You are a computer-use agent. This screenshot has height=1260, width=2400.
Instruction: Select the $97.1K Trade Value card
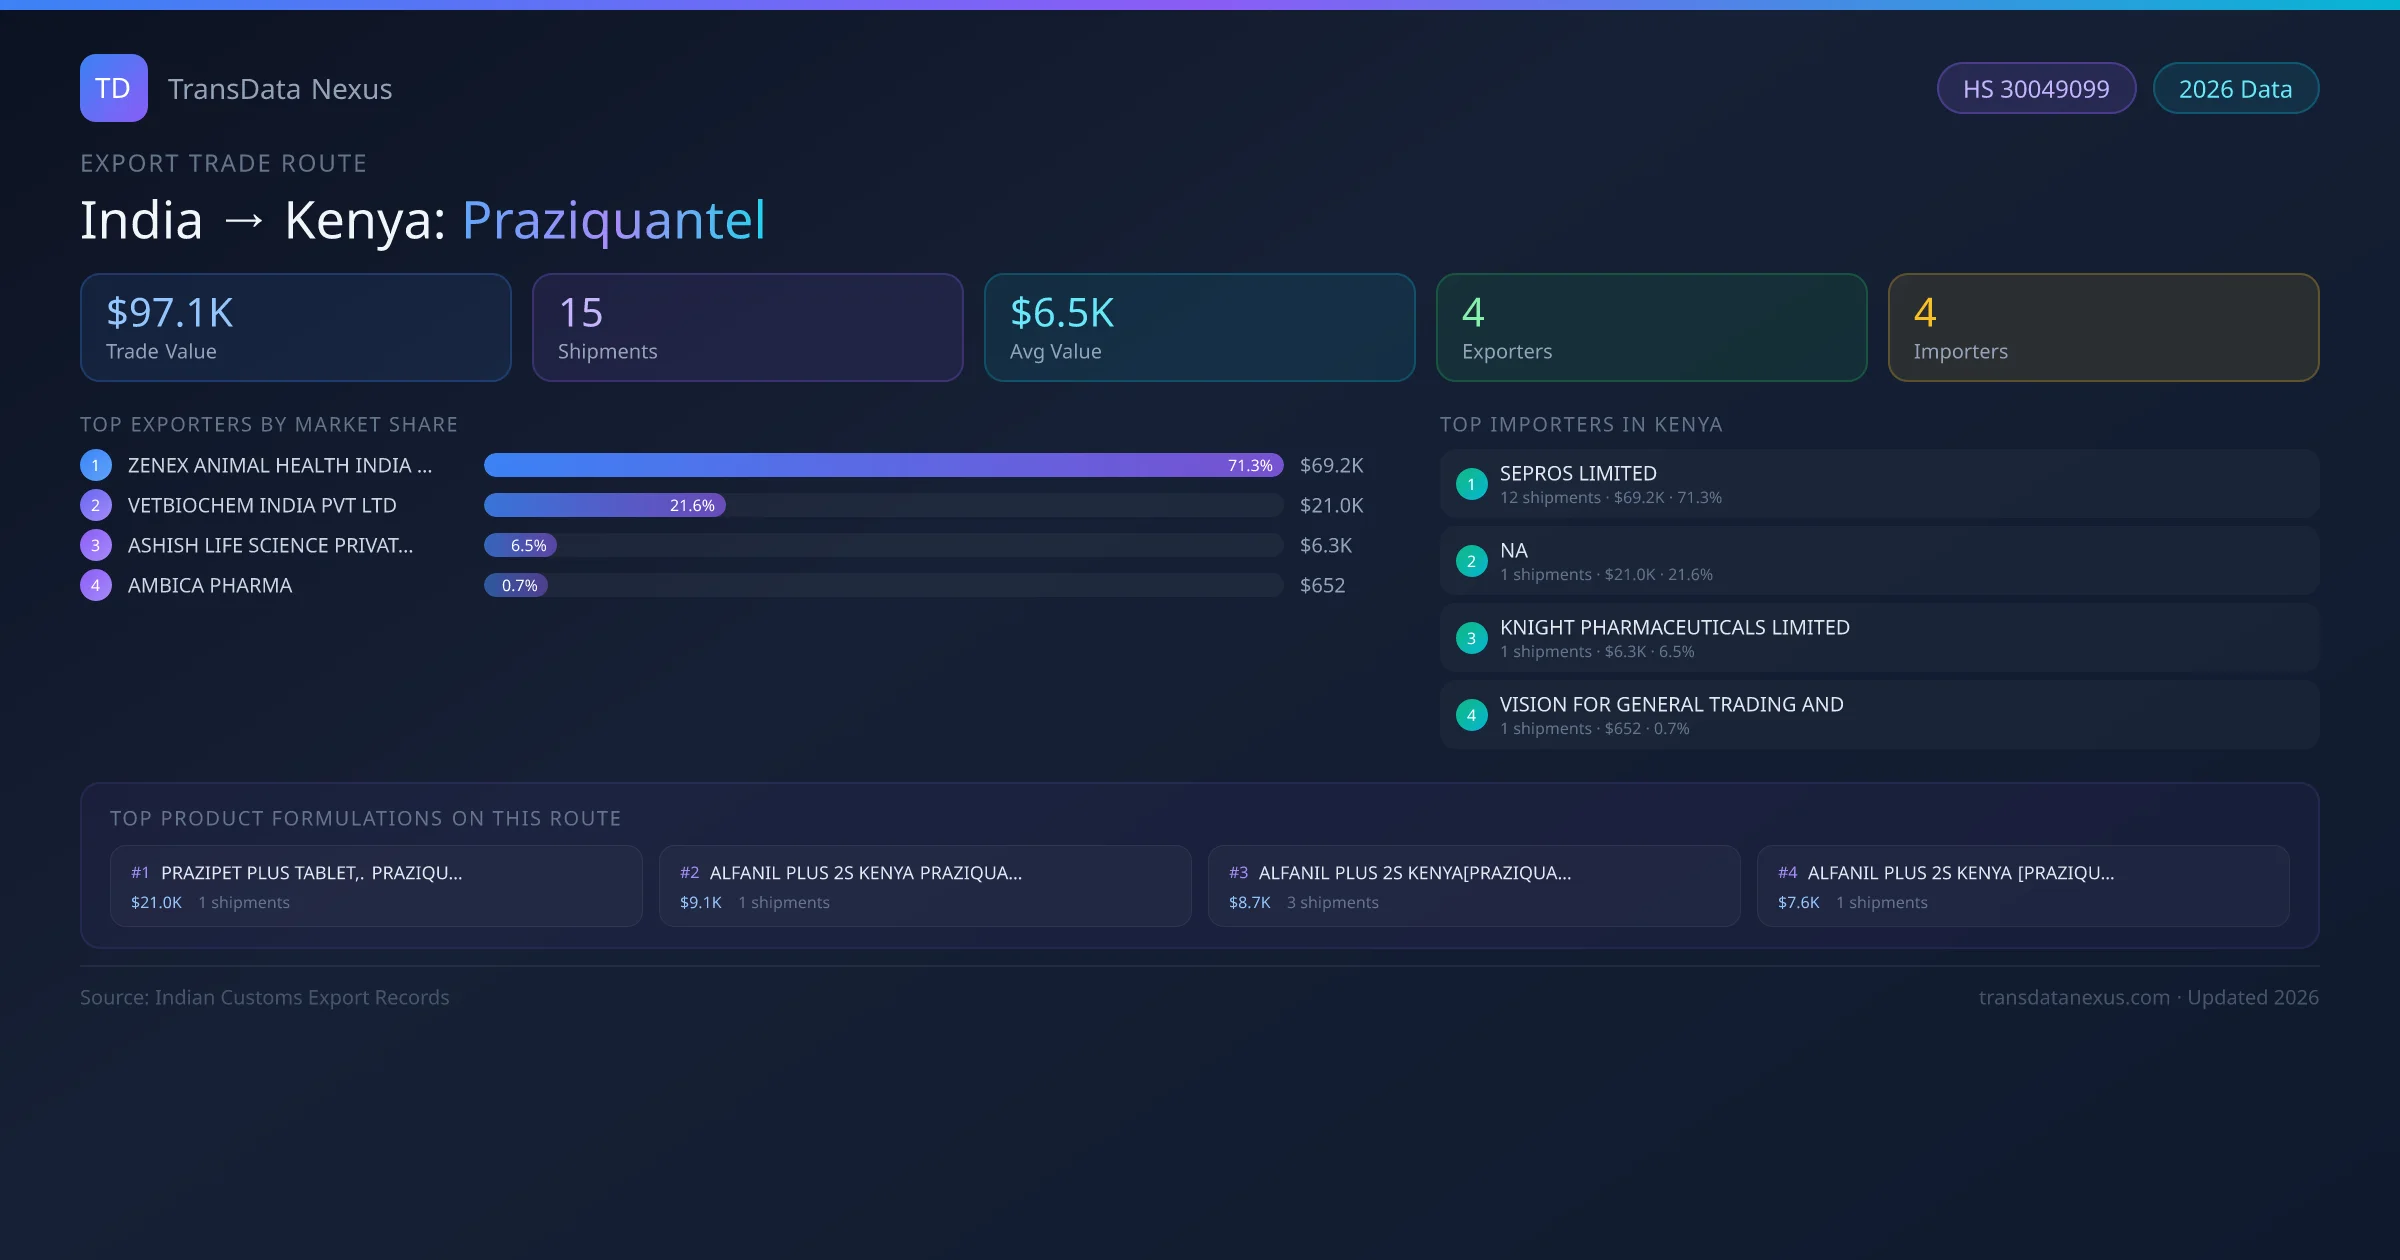[295, 328]
